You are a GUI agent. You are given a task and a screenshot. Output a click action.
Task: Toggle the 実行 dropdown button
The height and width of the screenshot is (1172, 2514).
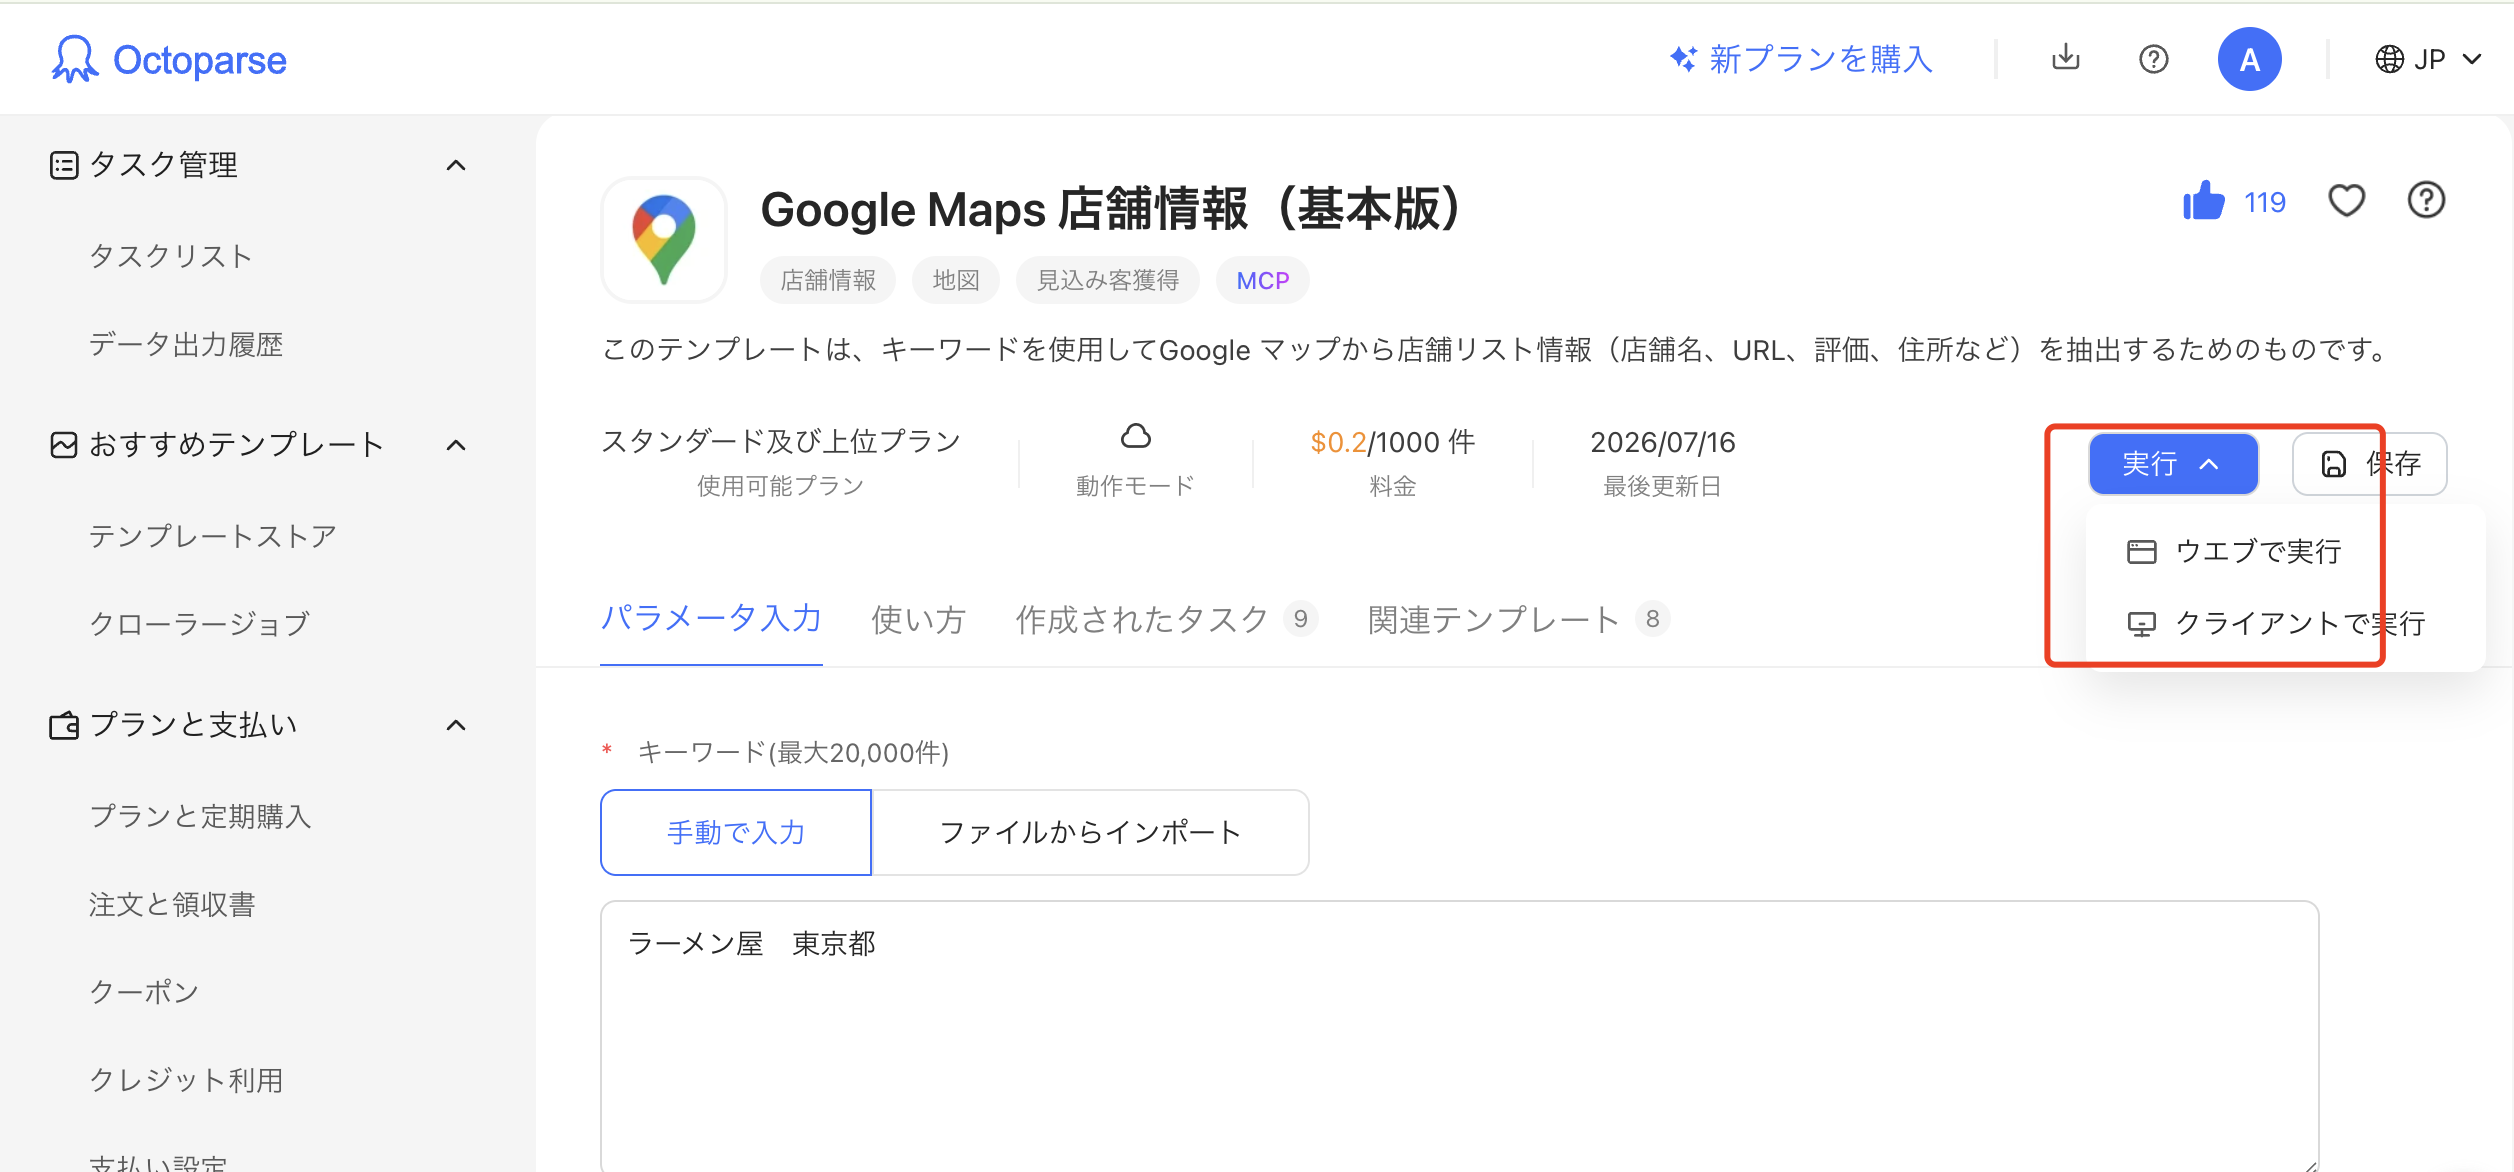[2173, 464]
